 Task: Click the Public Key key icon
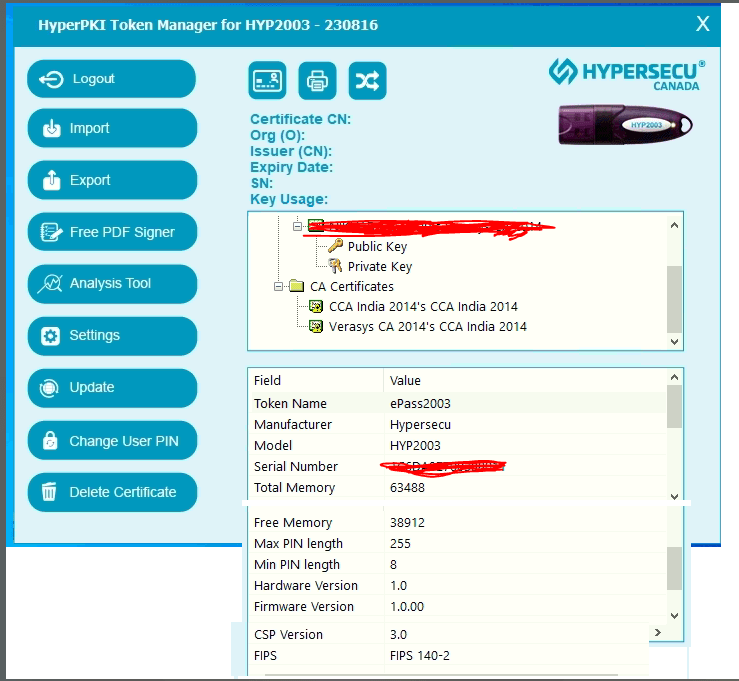click(x=335, y=246)
